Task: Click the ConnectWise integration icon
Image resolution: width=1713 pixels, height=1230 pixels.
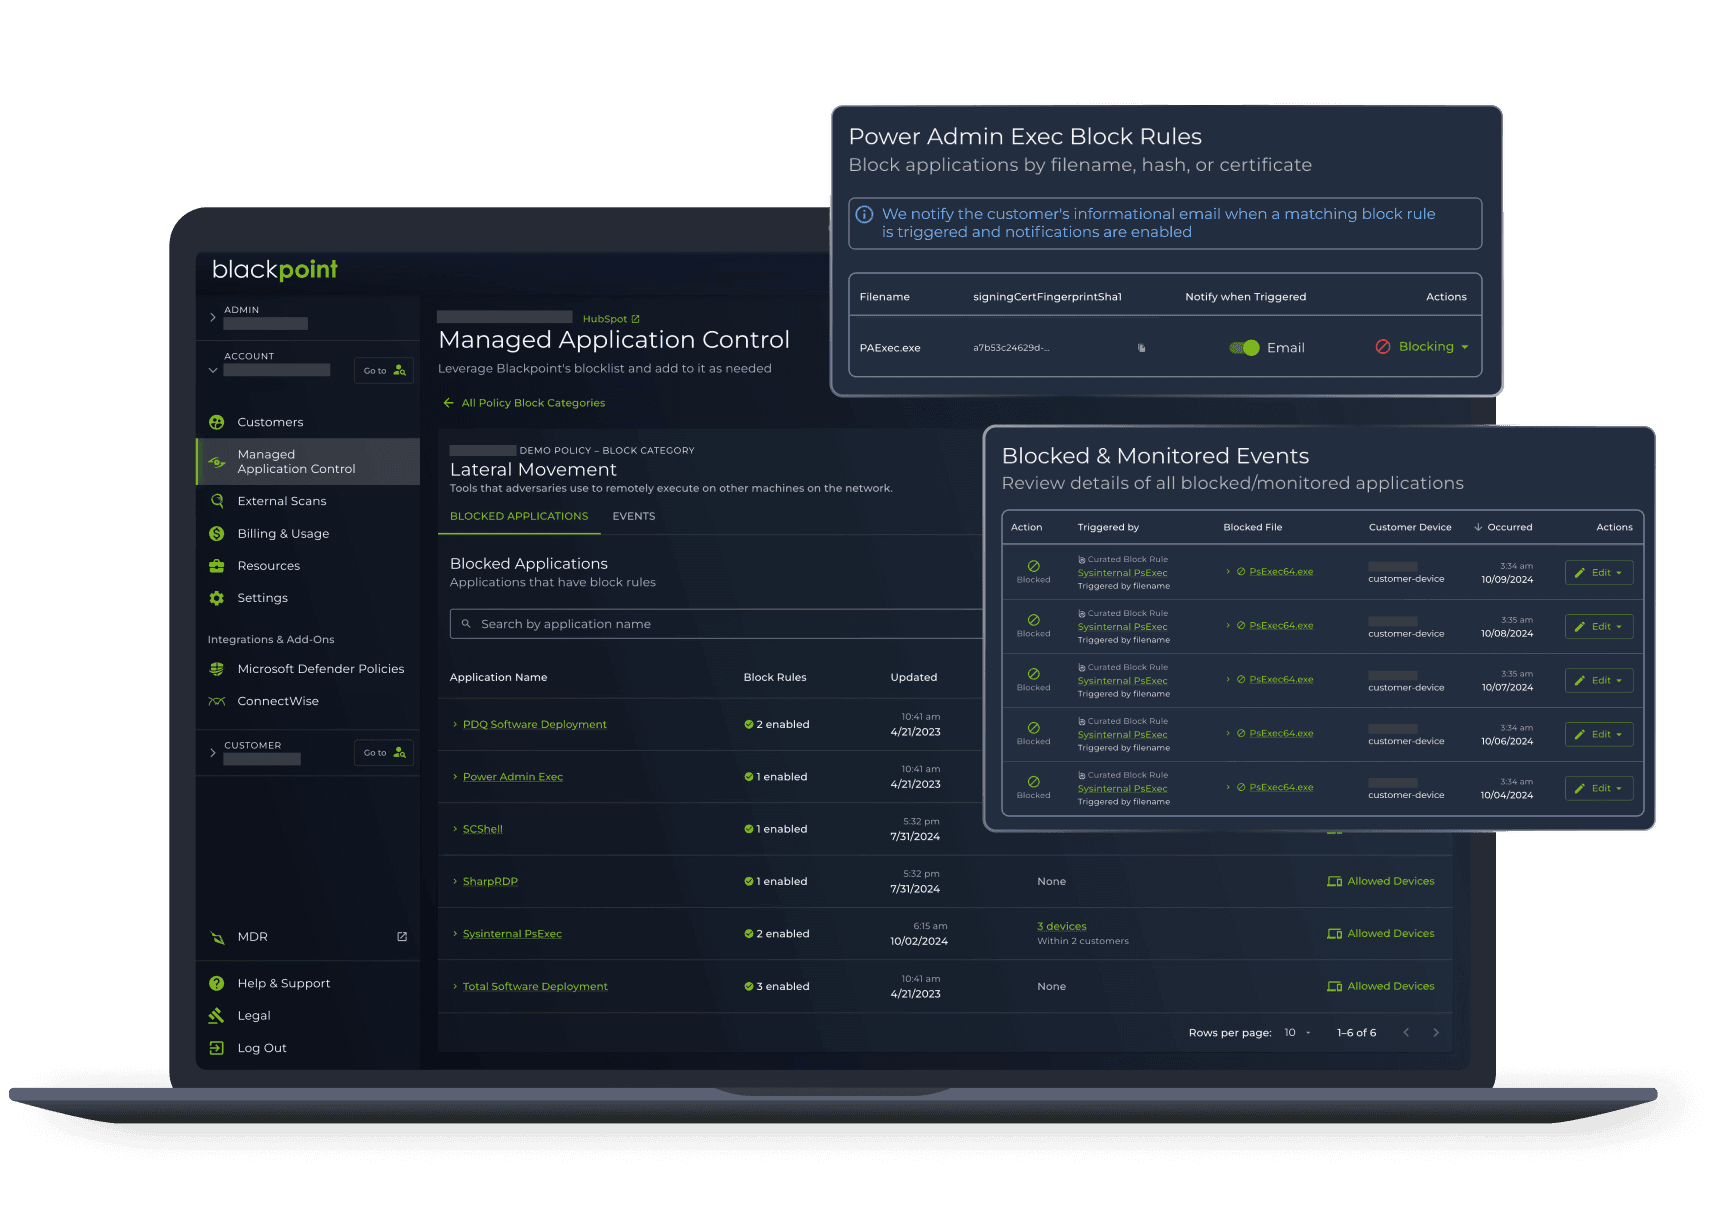Action: coord(217,701)
